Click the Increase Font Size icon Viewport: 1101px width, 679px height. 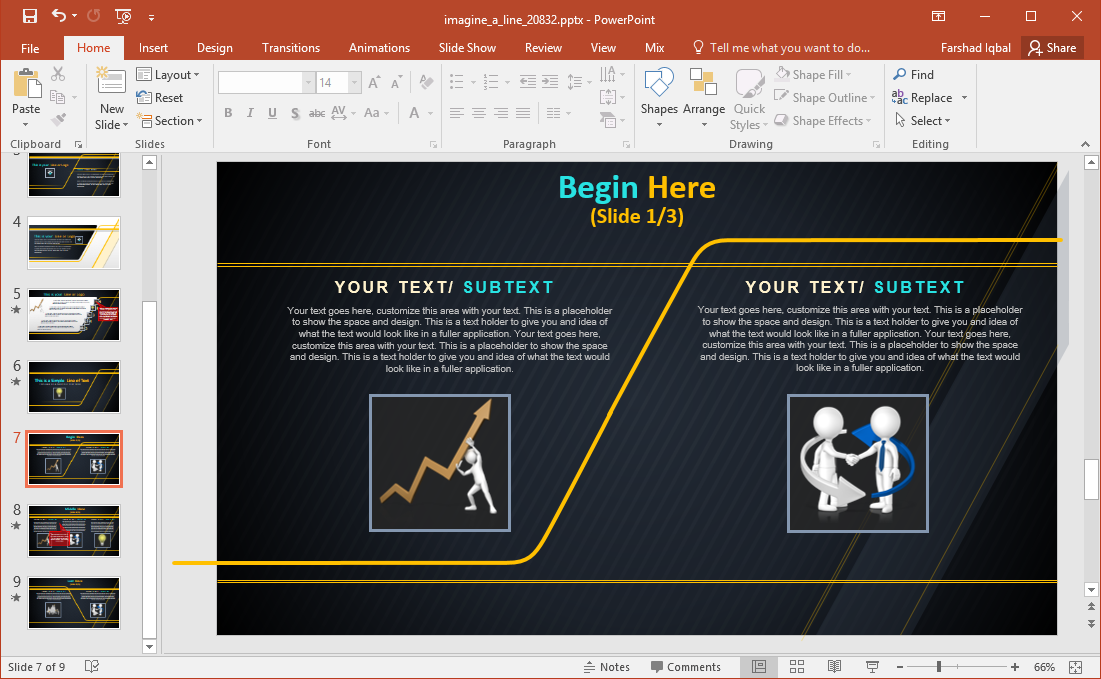tap(372, 81)
